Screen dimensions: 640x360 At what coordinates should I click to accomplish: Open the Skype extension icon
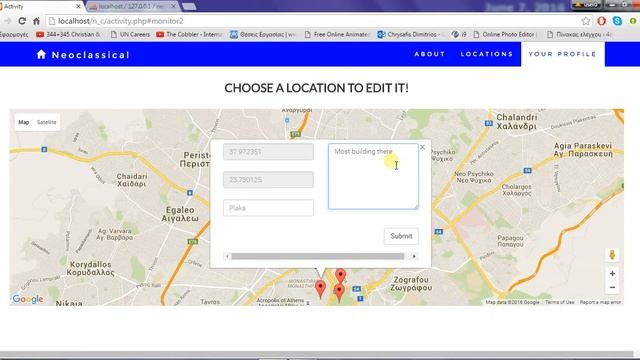[x=617, y=21]
